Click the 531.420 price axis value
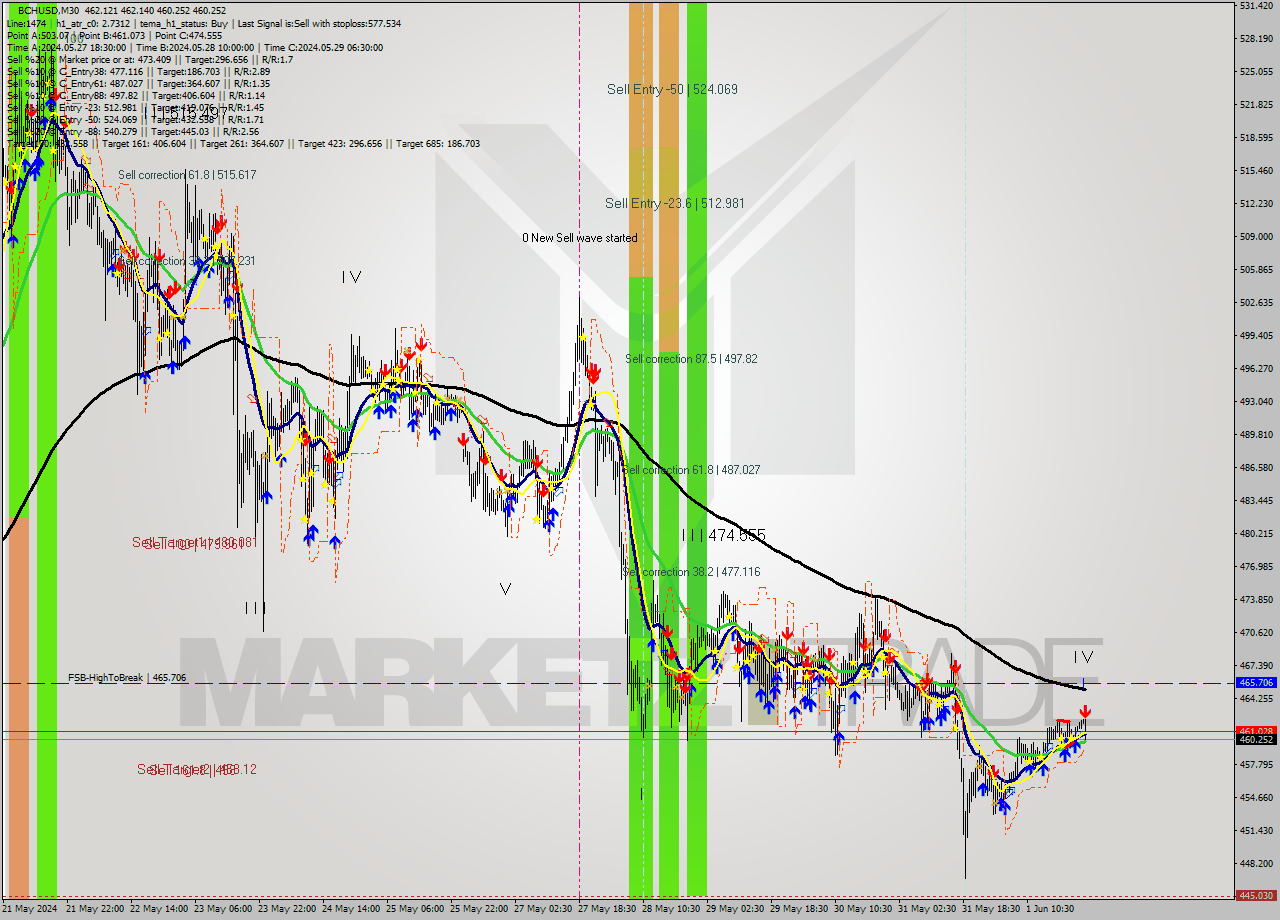The height and width of the screenshot is (920, 1280). tap(1255, 6)
